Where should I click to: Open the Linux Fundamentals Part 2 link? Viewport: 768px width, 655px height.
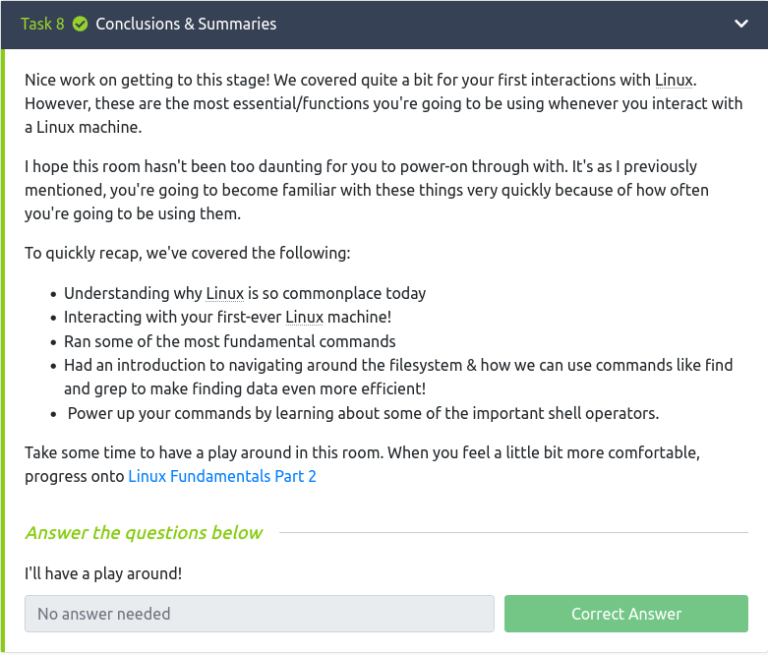pyautogui.click(x=222, y=476)
